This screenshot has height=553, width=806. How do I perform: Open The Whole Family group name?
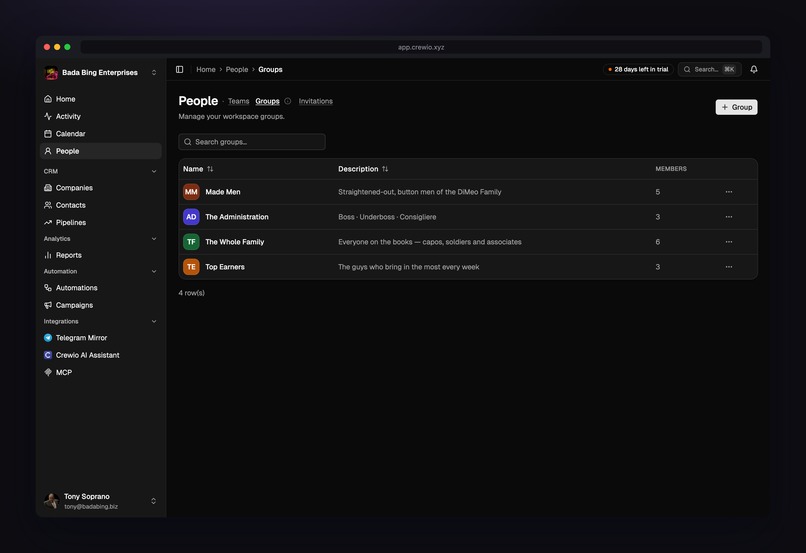[x=234, y=242]
